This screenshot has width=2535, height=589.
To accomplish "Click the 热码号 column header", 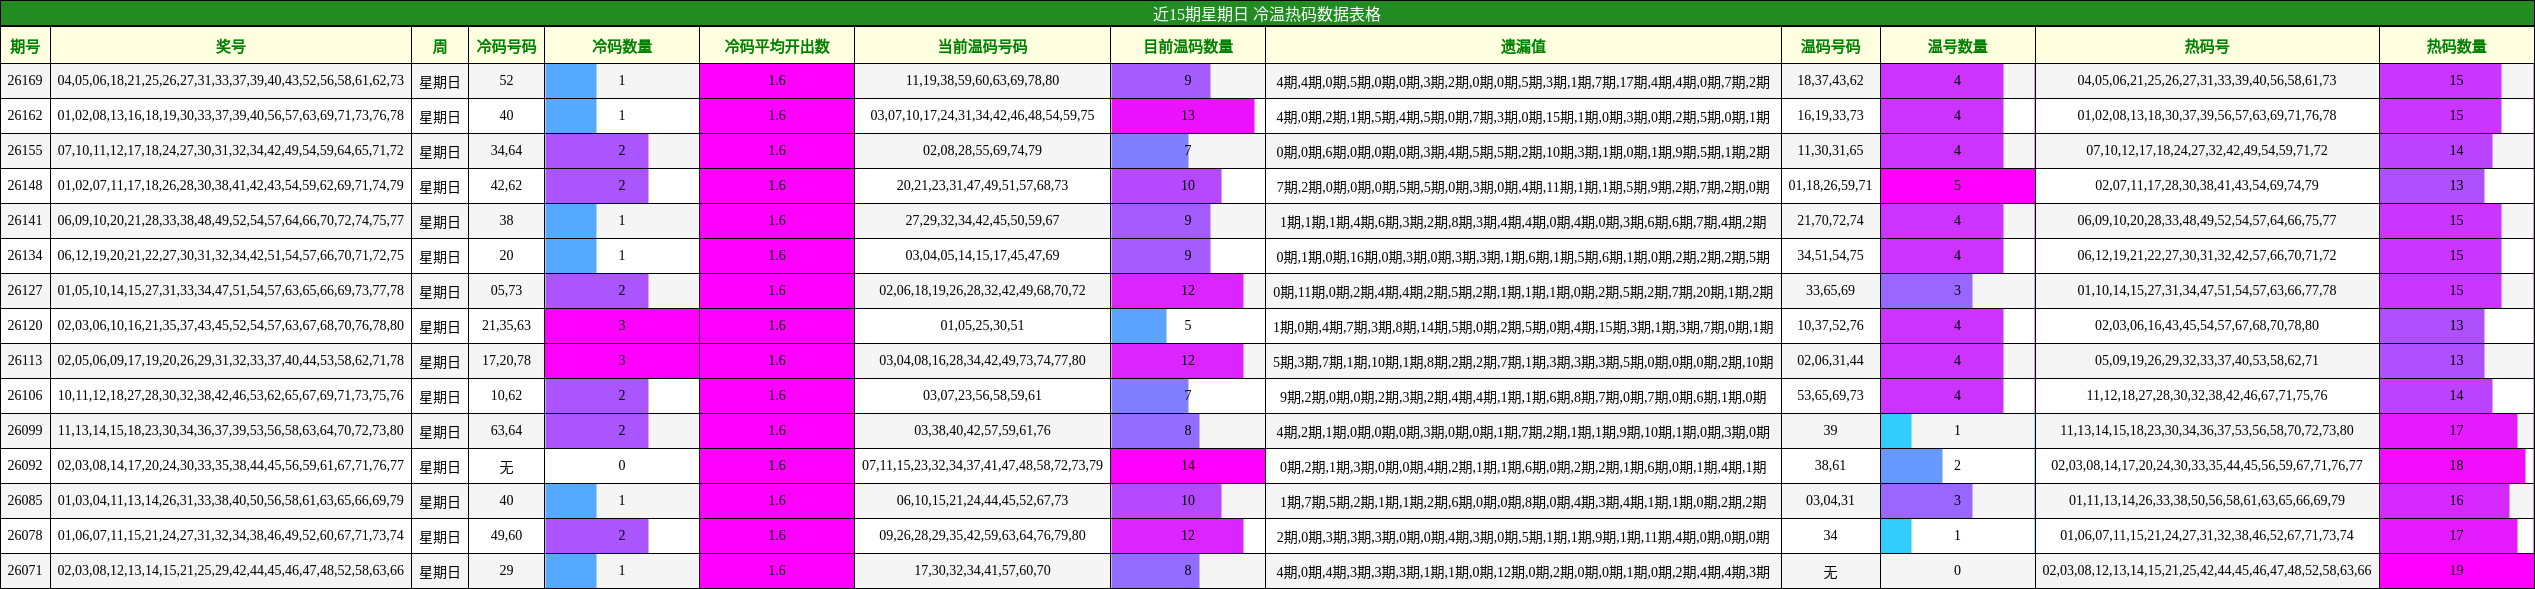I will point(2207,46).
